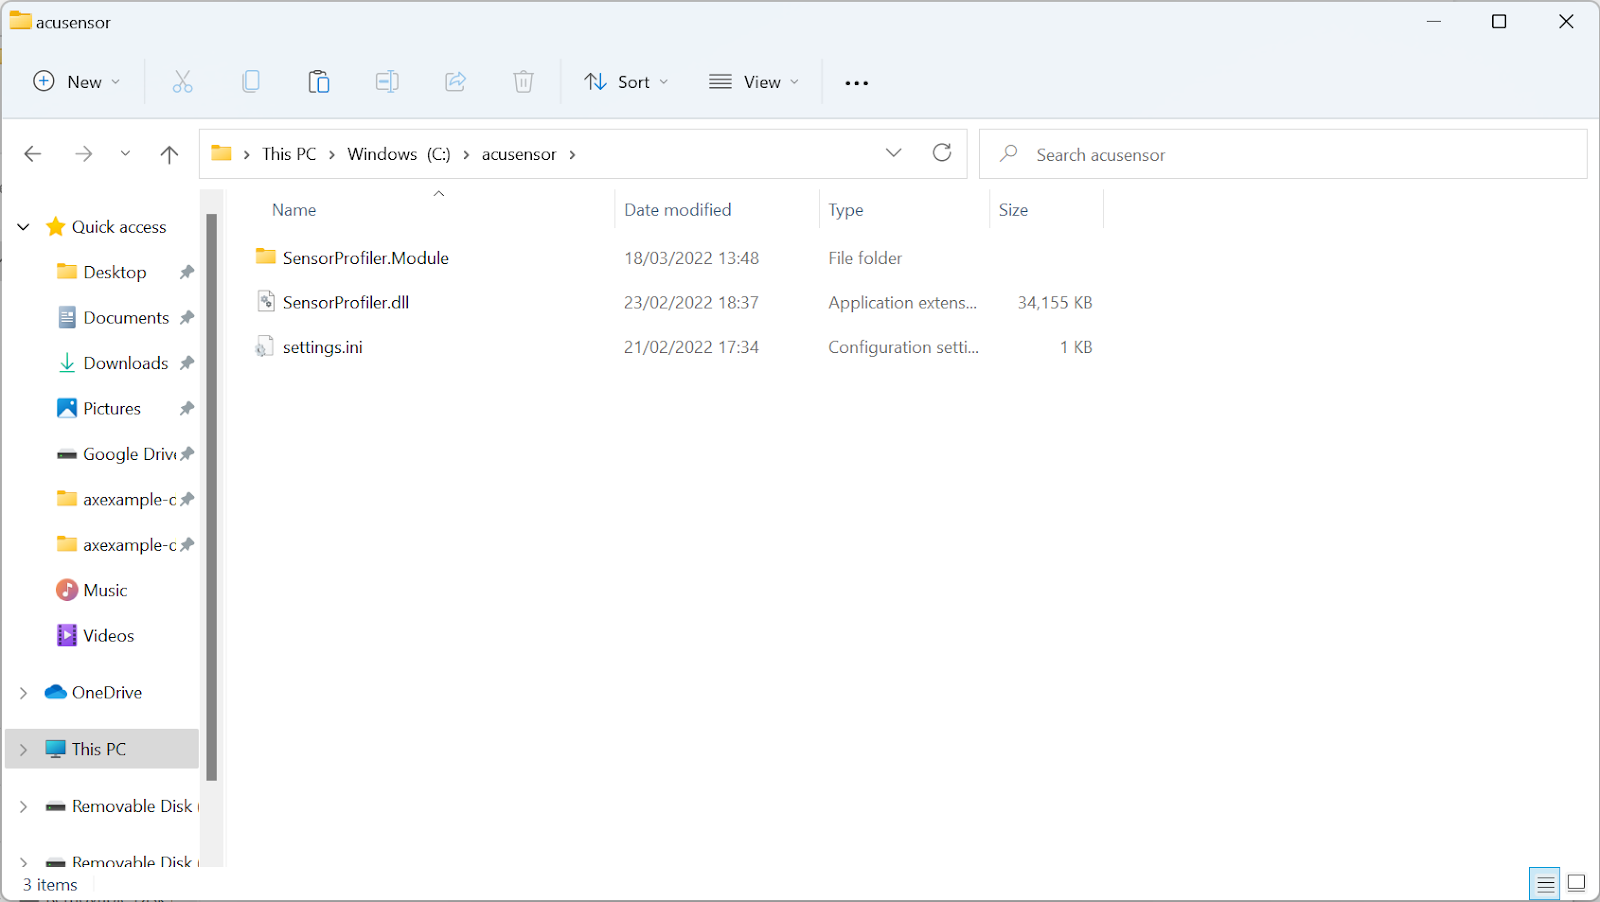Open the New item dropdown
The width and height of the screenshot is (1600, 902).
pyautogui.click(x=77, y=82)
